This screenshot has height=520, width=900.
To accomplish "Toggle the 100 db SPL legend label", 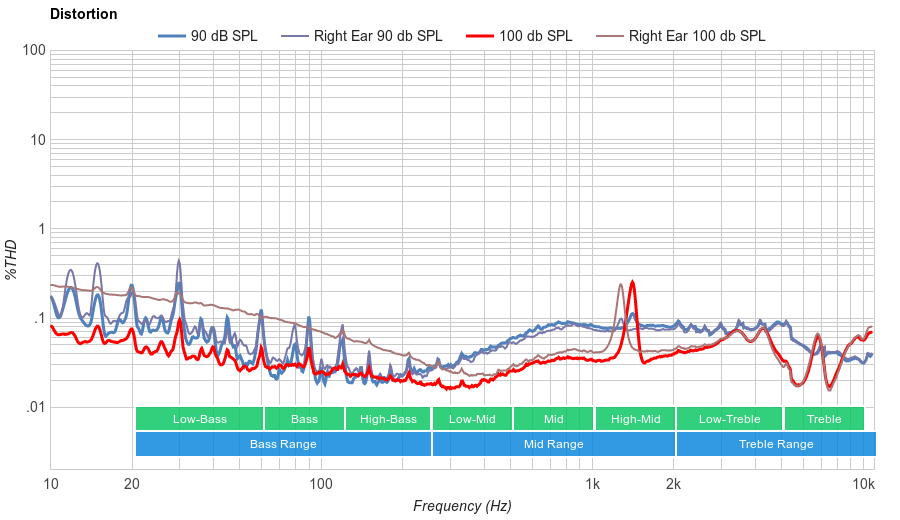I will (x=535, y=36).
